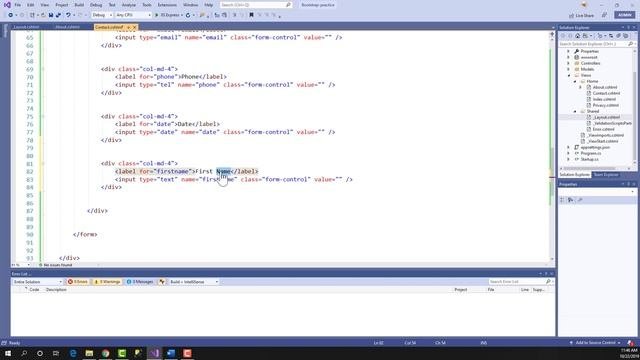Viewport: 640px width, 360px height.
Task: Click the Description column header in Error List
Action: [x=56, y=289]
